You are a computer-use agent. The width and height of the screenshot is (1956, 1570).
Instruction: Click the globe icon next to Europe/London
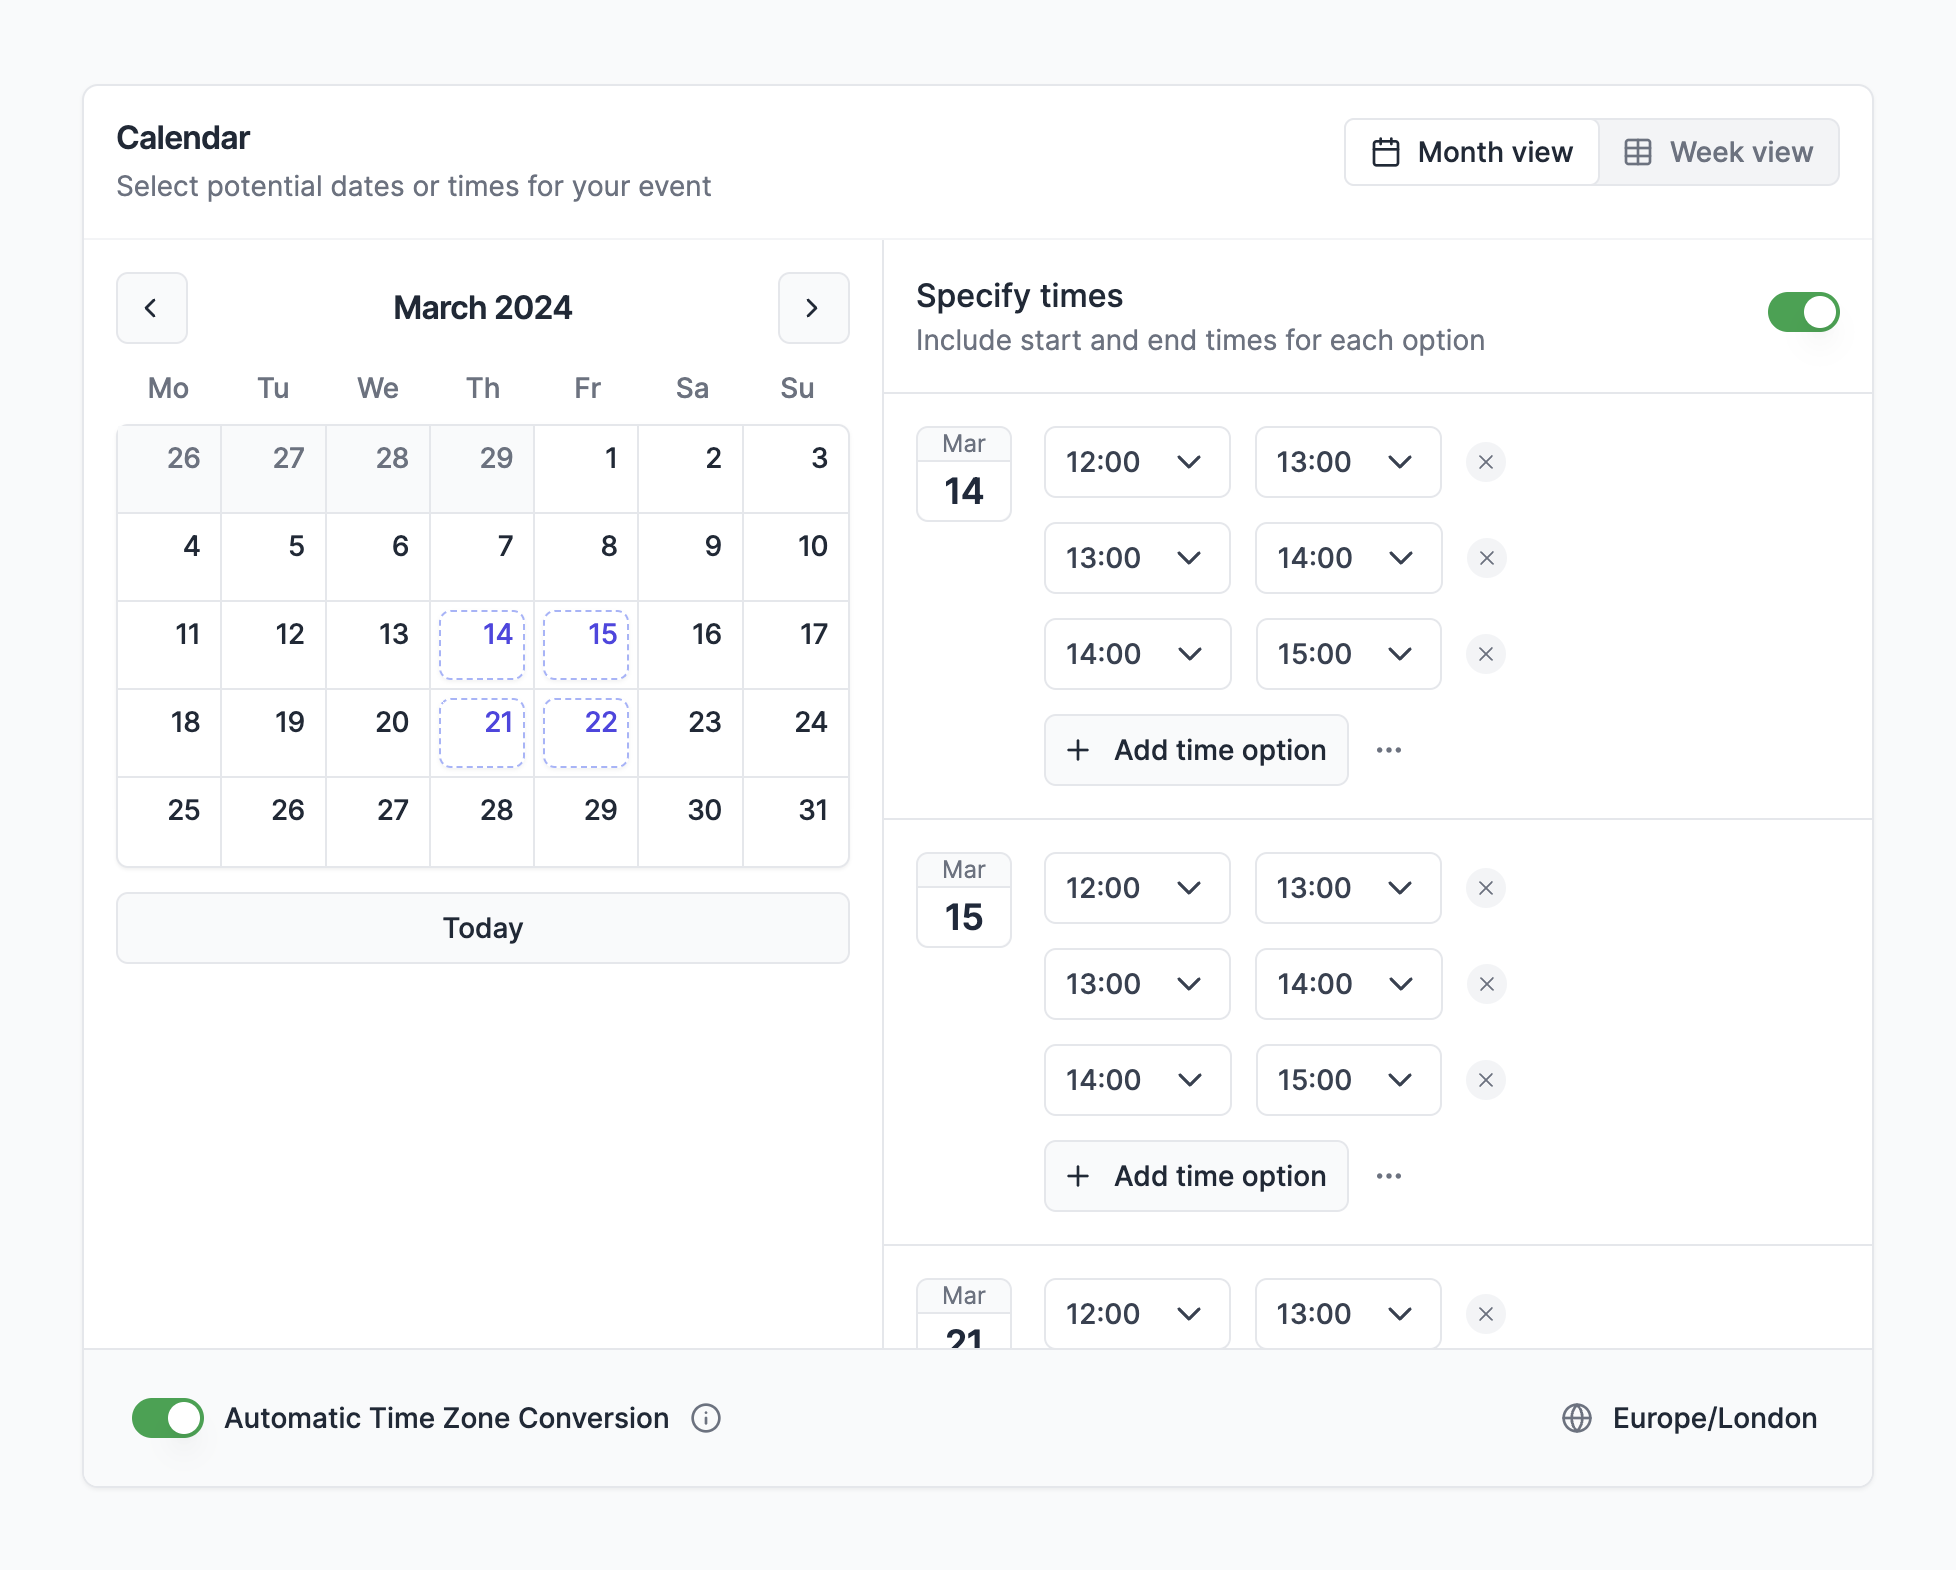coord(1577,1418)
